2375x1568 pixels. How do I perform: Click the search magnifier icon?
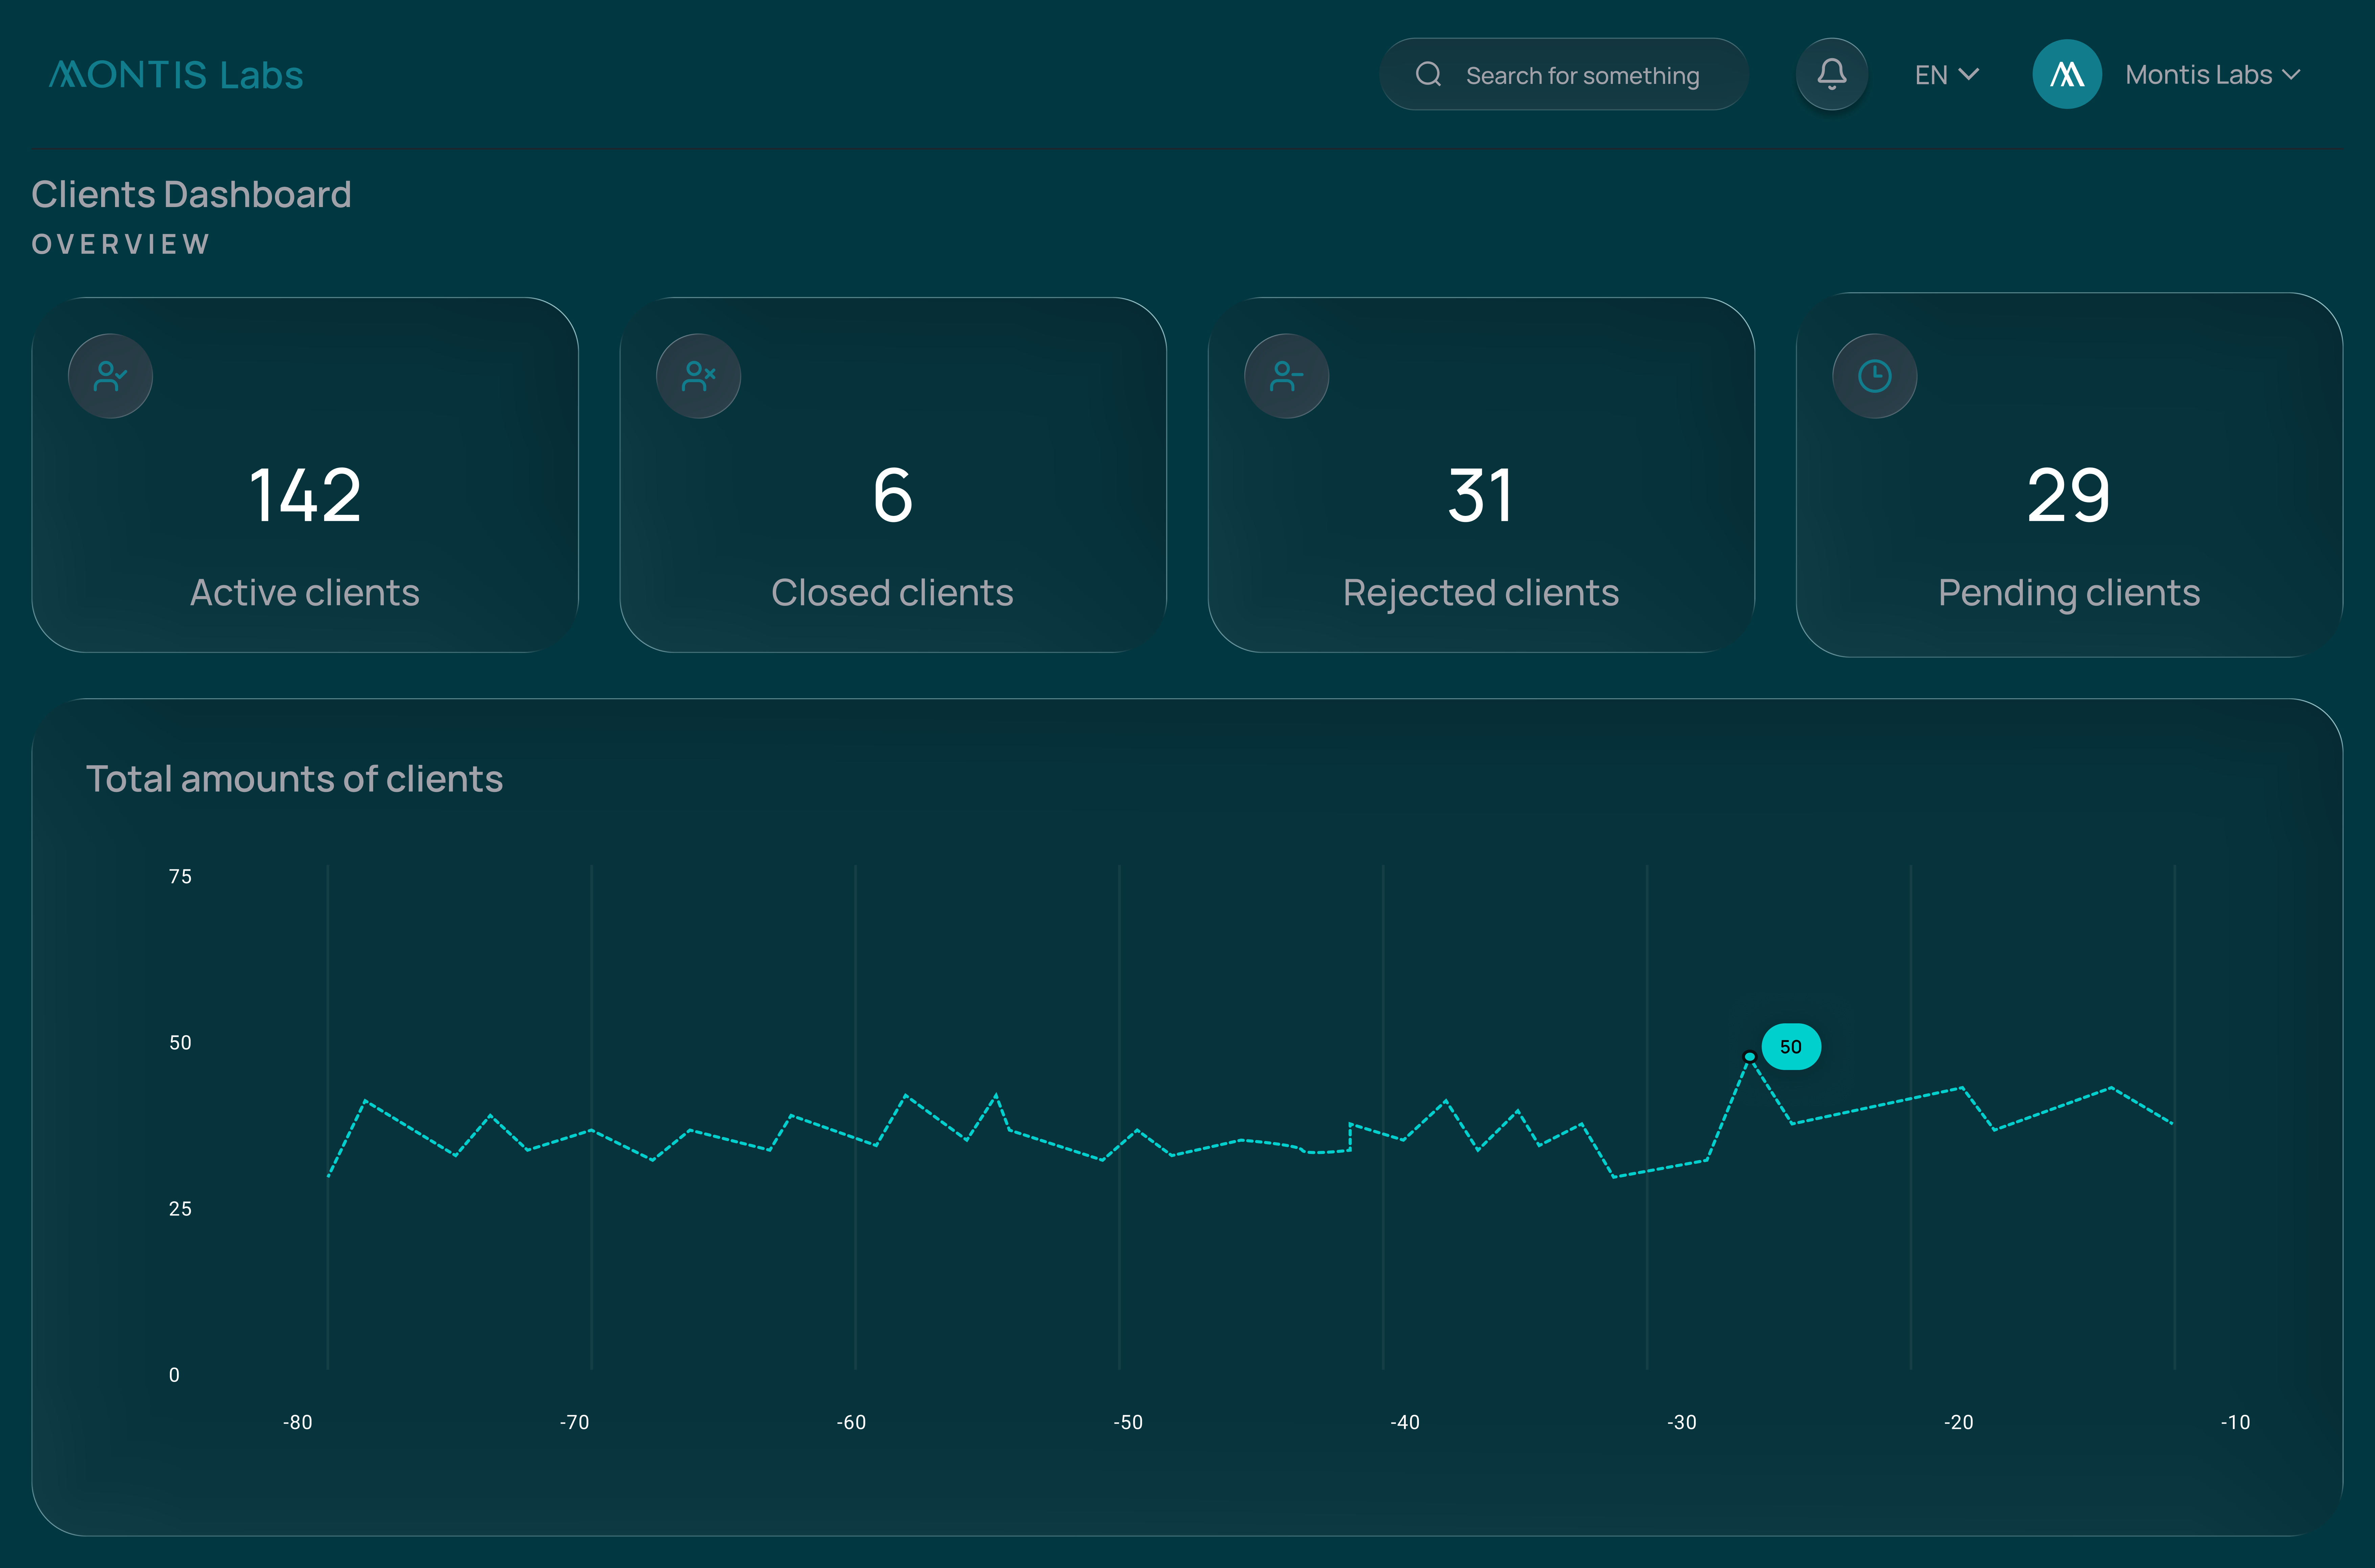pyautogui.click(x=1428, y=74)
